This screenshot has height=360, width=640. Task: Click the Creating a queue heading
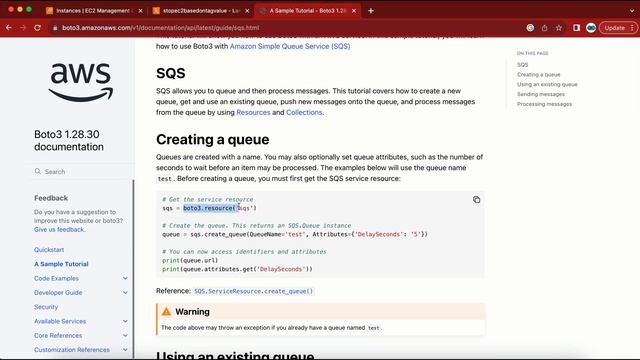(213, 139)
